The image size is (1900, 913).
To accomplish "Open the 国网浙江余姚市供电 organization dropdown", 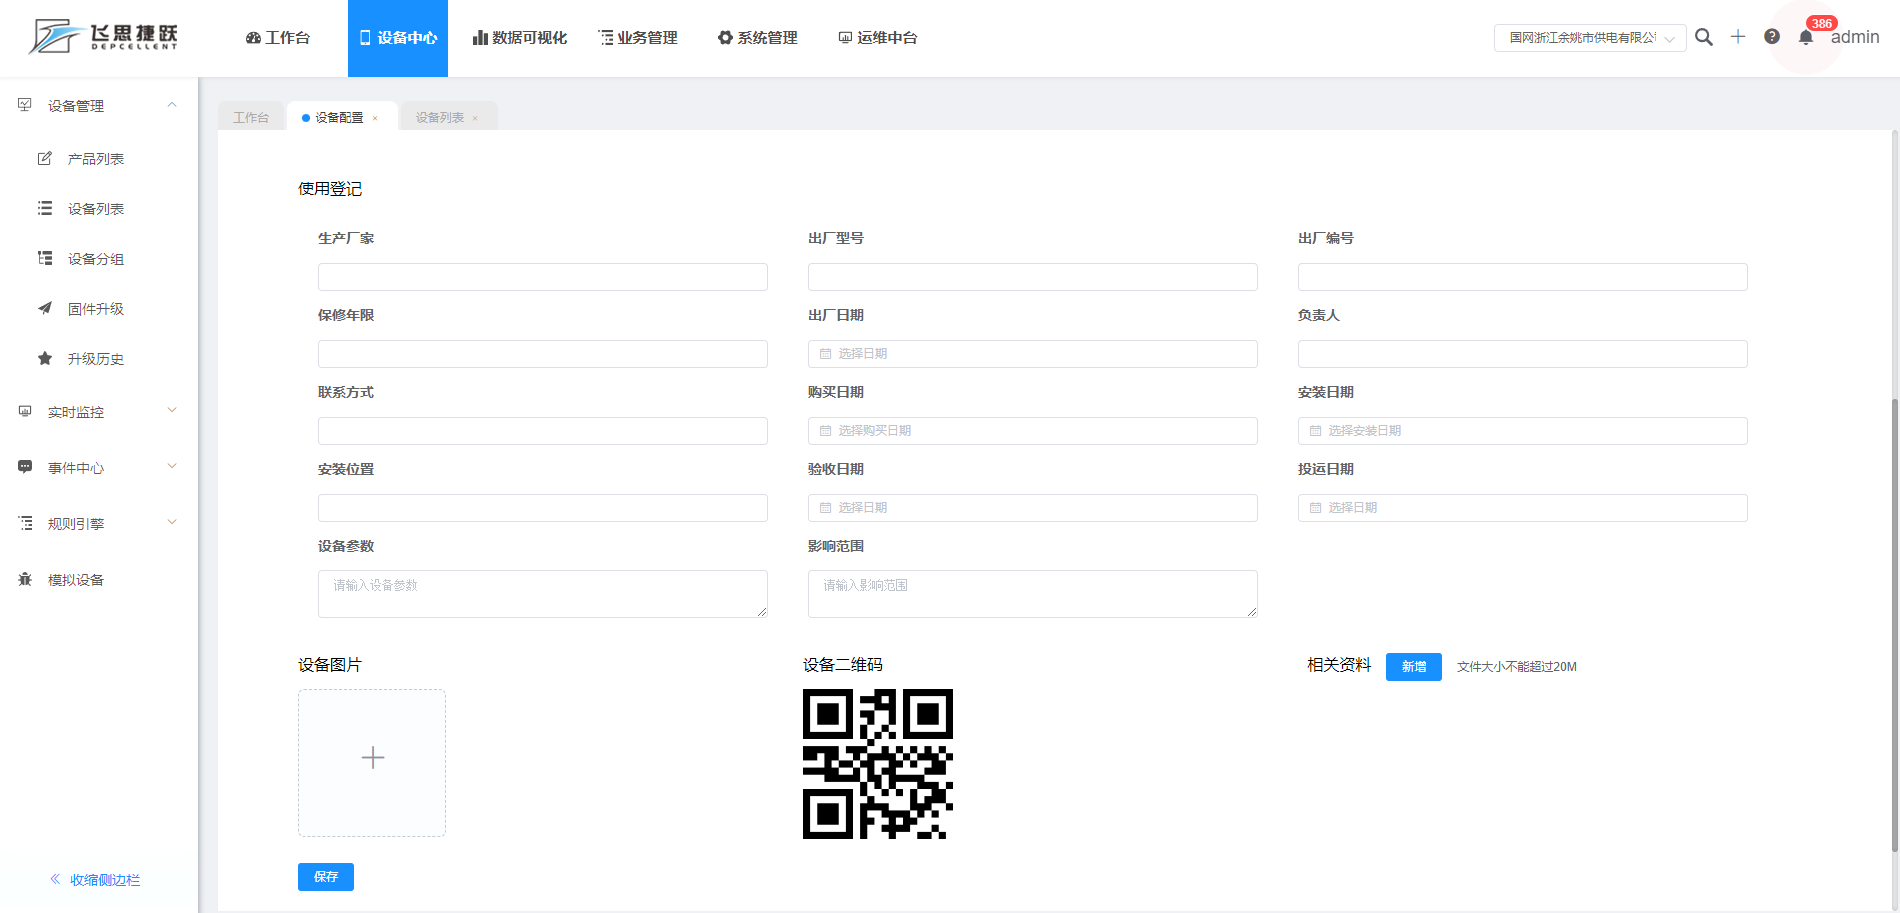I will pyautogui.click(x=1590, y=38).
